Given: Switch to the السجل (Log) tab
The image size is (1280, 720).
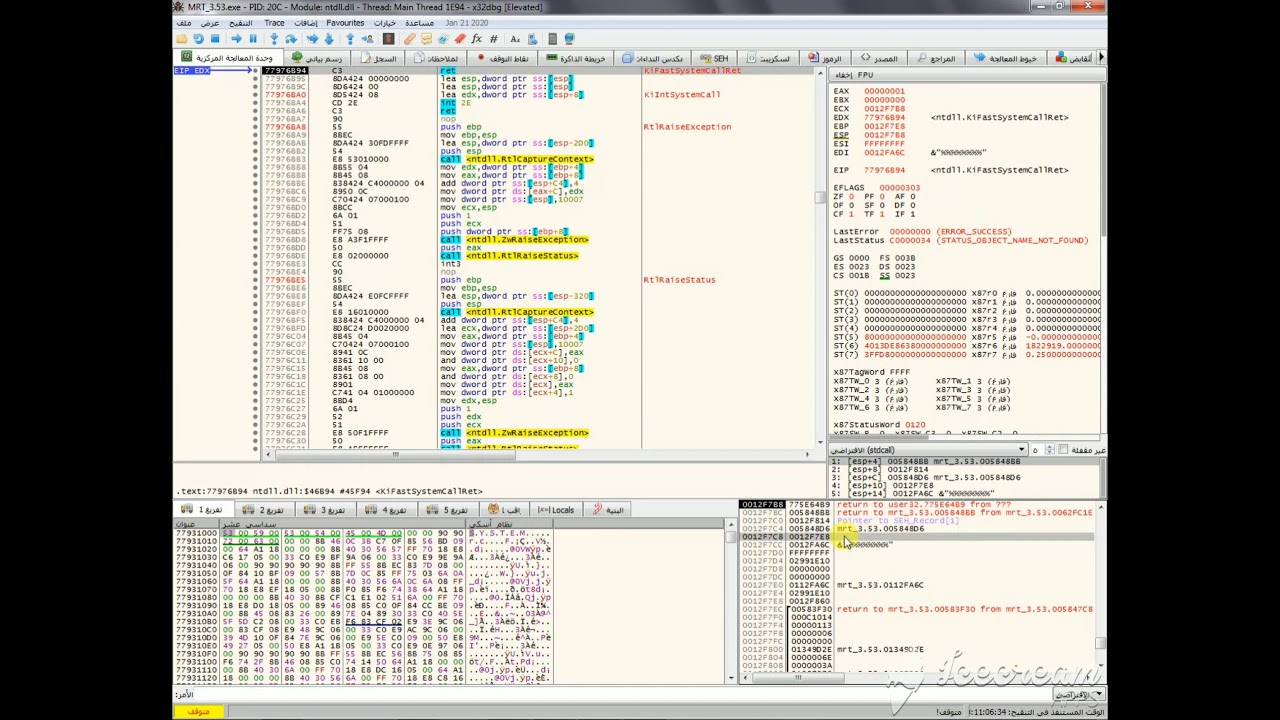Looking at the screenshot, I should pos(378,58).
